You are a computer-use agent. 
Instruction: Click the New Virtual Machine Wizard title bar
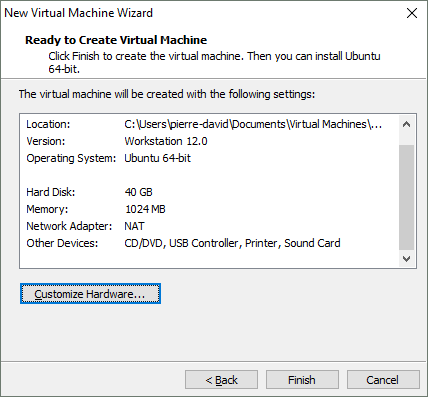pos(200,13)
